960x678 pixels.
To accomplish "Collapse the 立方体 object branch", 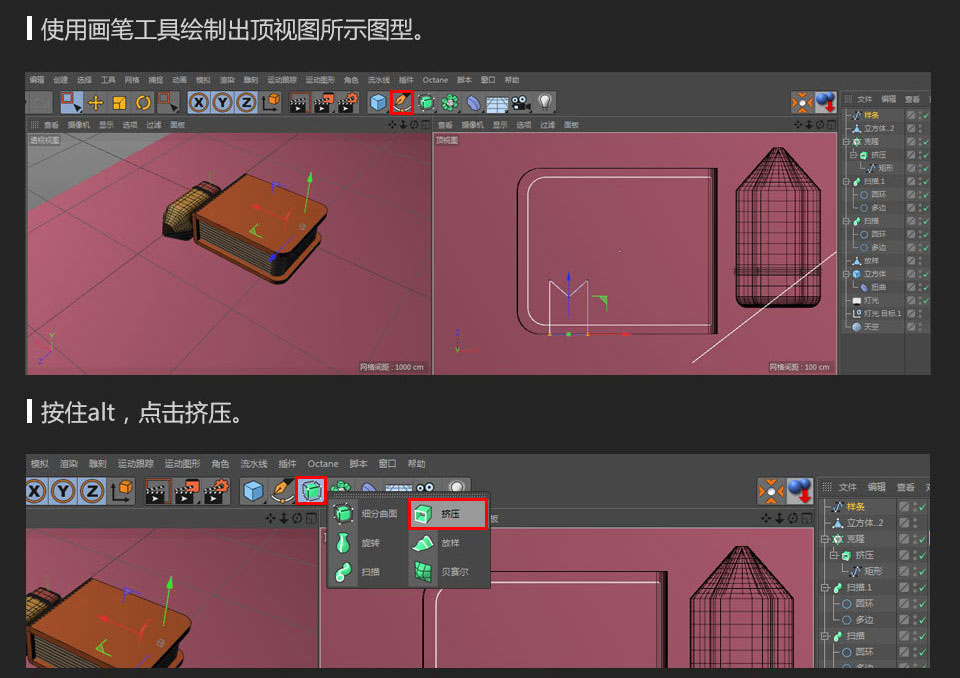I will (x=846, y=272).
